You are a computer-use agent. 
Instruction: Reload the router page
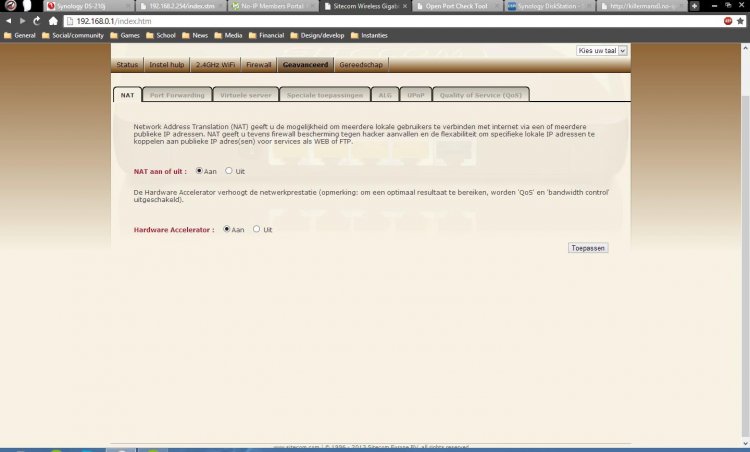coord(37,20)
